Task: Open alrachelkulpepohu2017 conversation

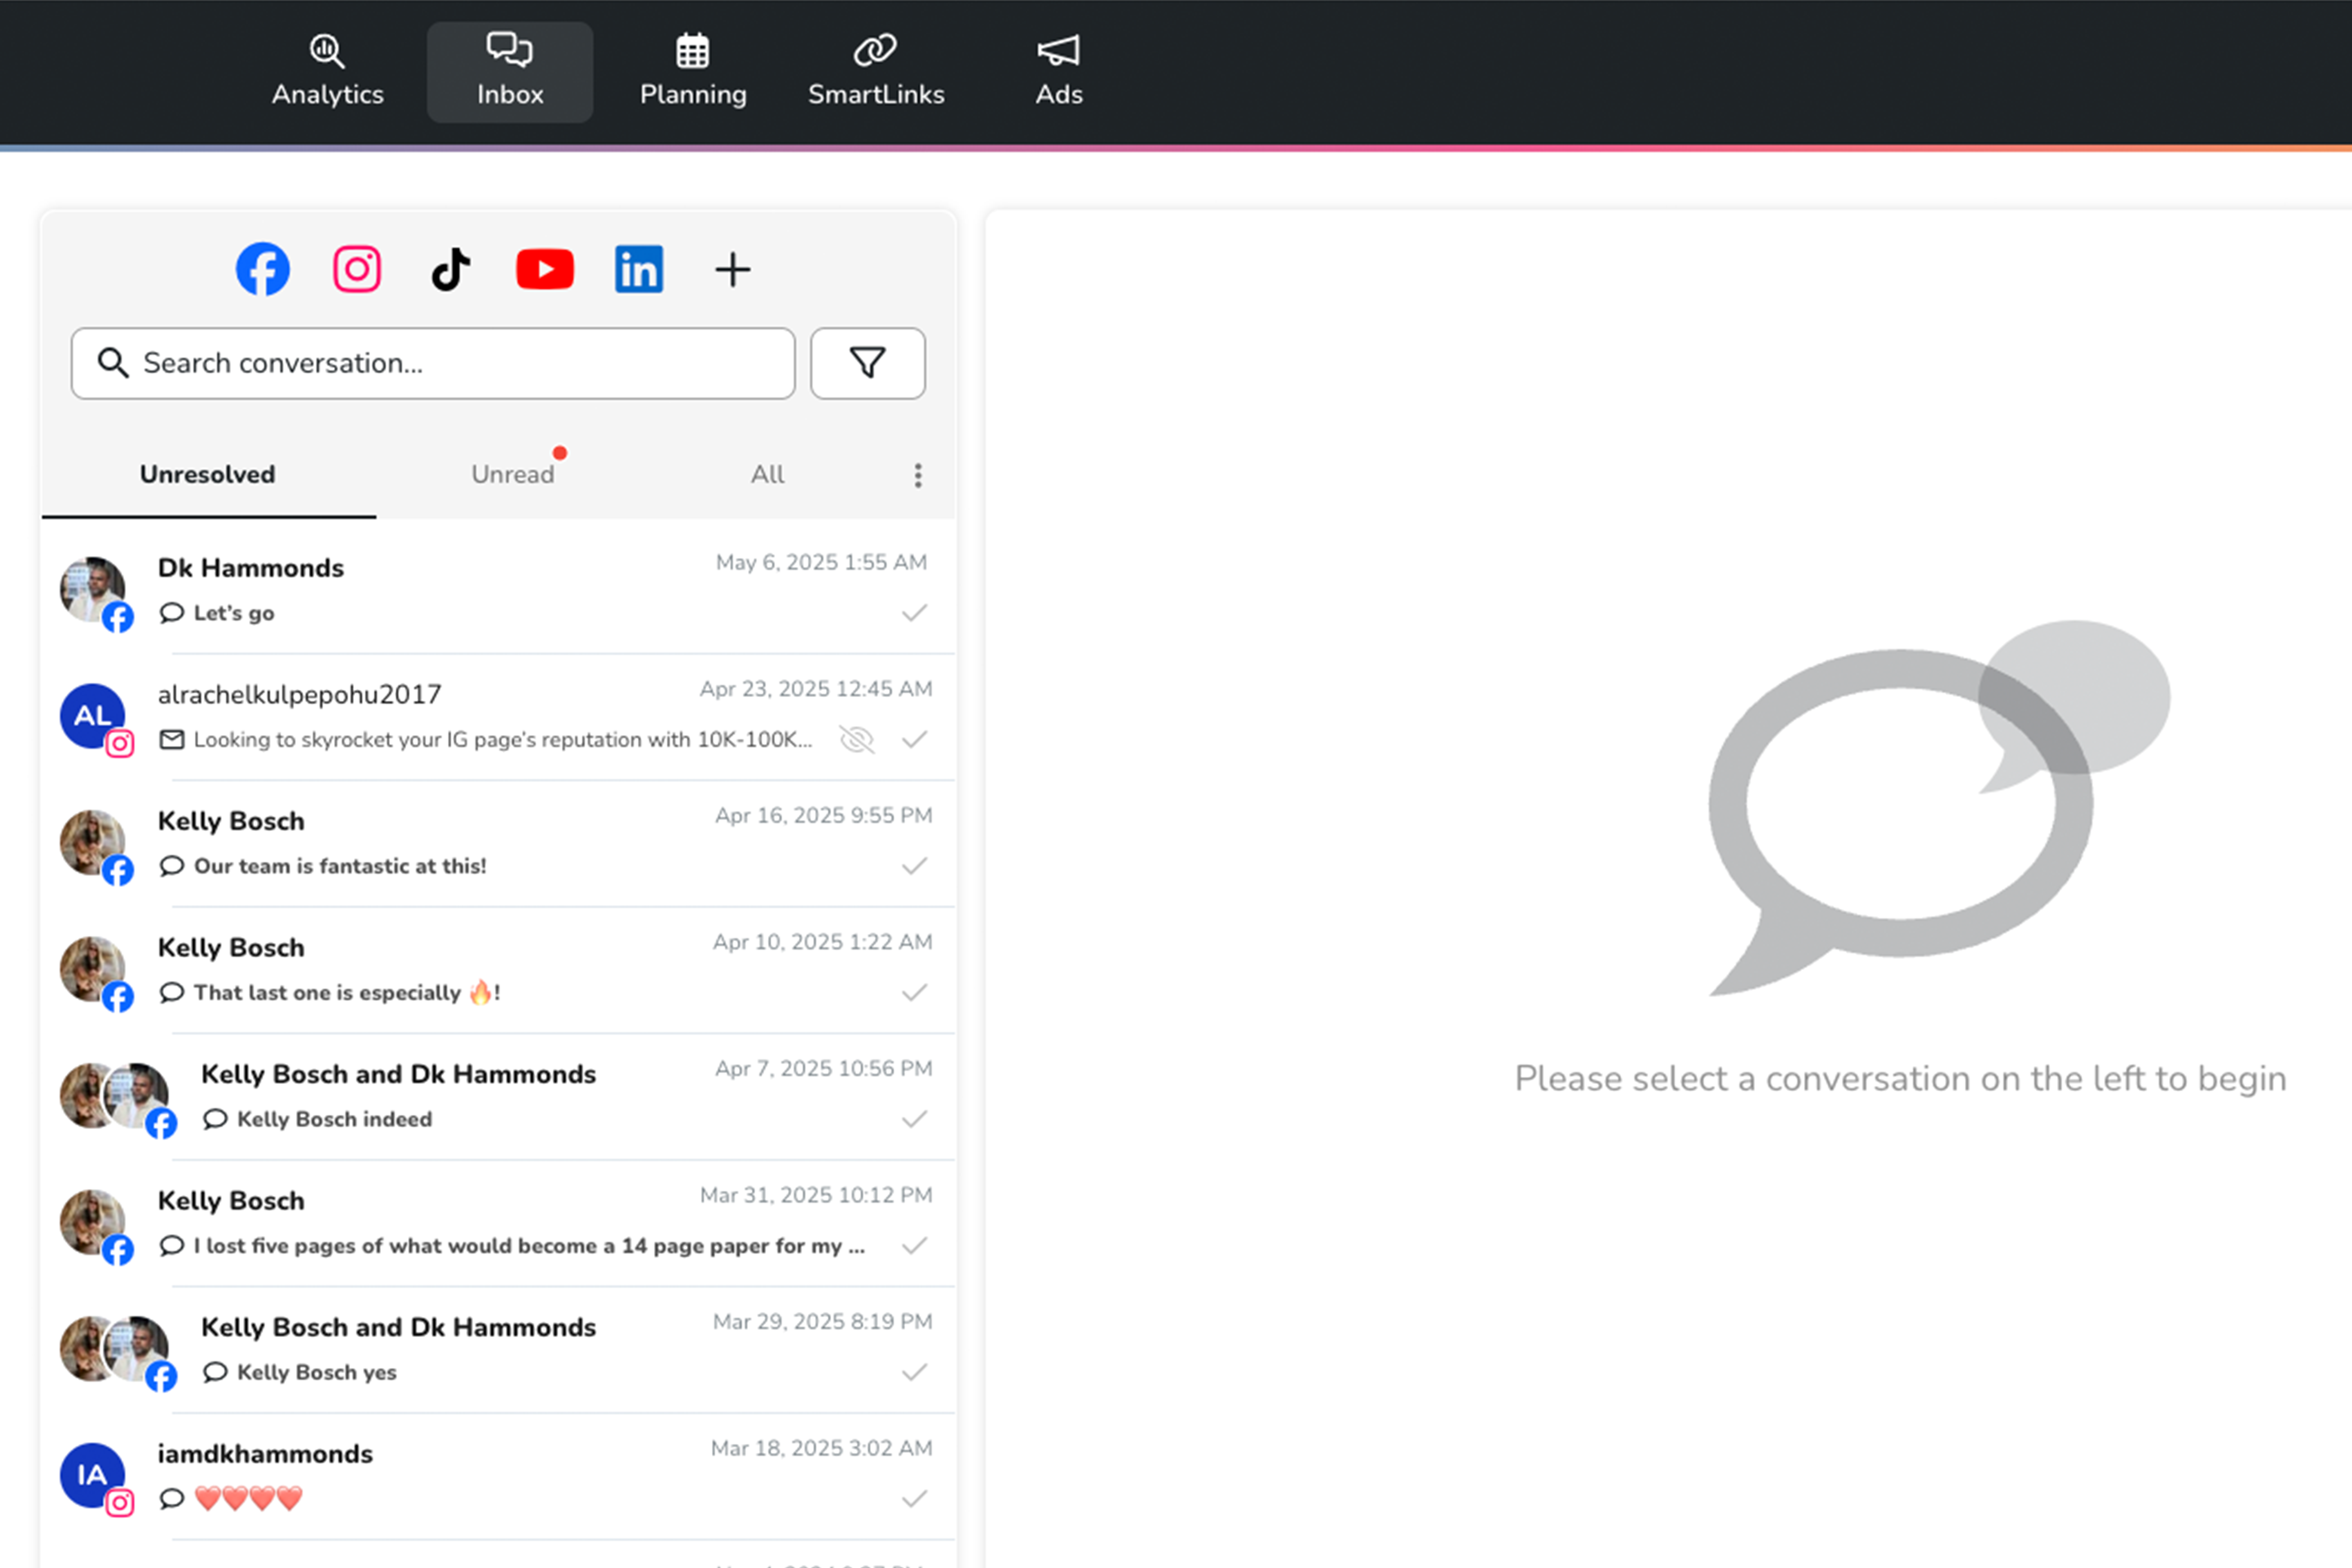Action: (x=498, y=716)
